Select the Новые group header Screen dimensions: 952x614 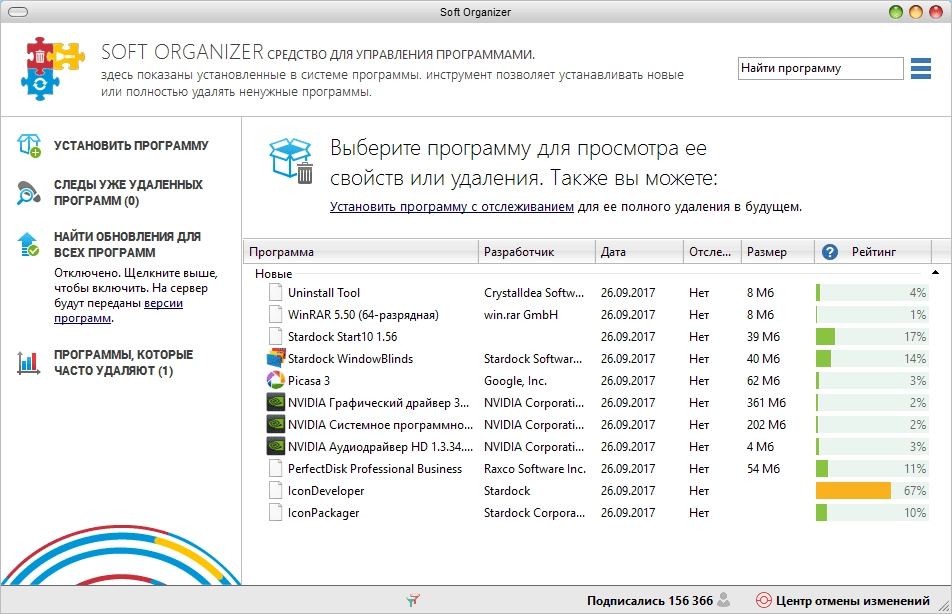coord(273,274)
